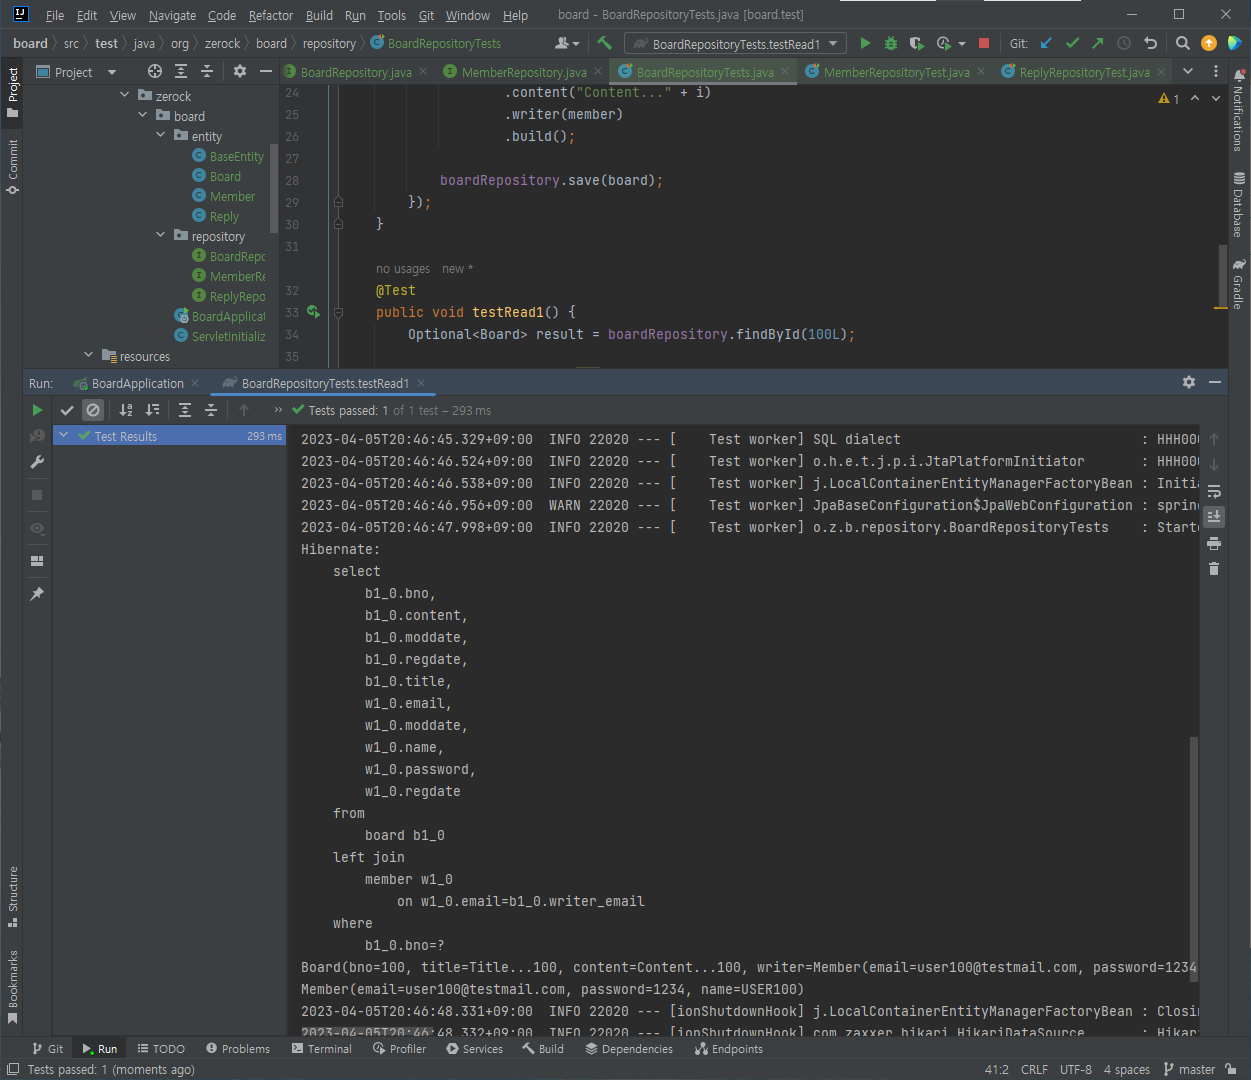Image resolution: width=1251 pixels, height=1080 pixels.
Task: Show hidden editor tabs dropdown
Action: 1188,71
